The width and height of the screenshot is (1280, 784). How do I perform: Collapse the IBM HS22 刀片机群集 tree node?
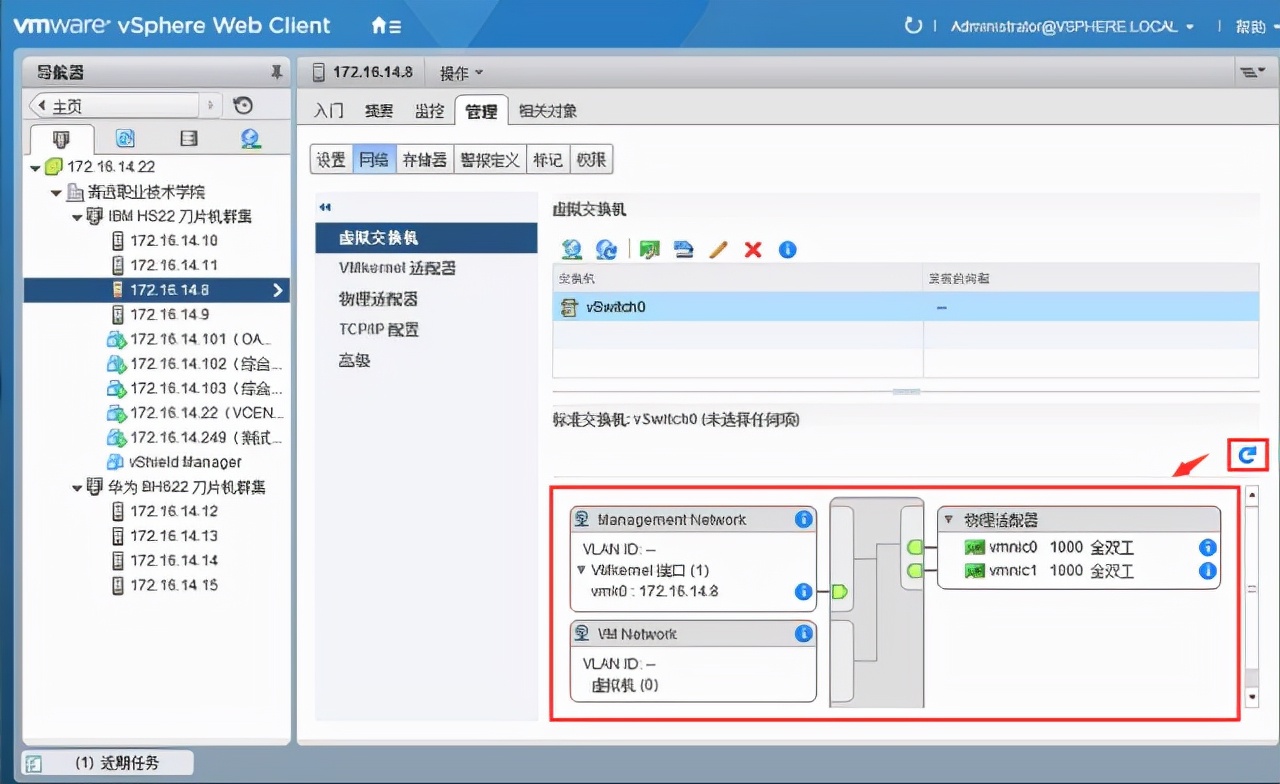point(77,216)
